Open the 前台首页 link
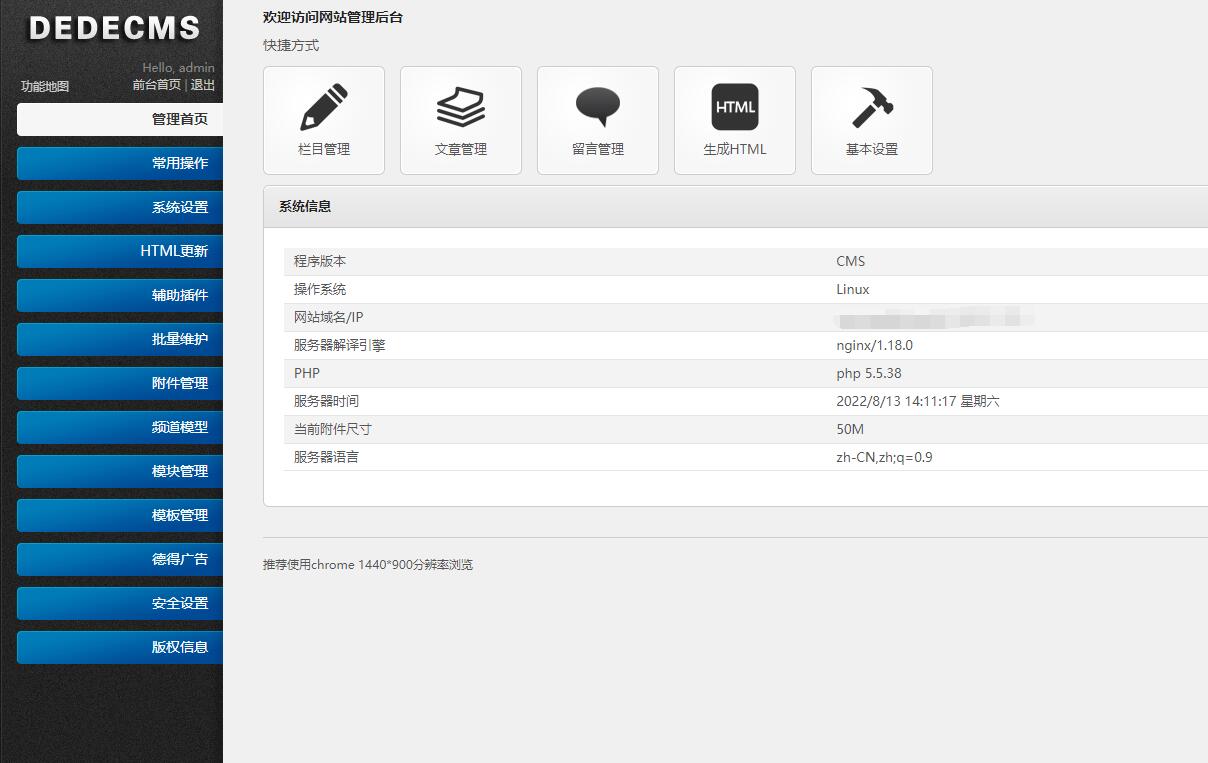This screenshot has width=1208, height=763. tap(156, 85)
